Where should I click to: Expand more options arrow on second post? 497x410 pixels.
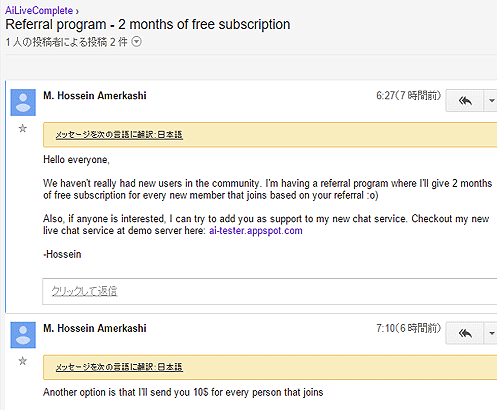click(491, 333)
